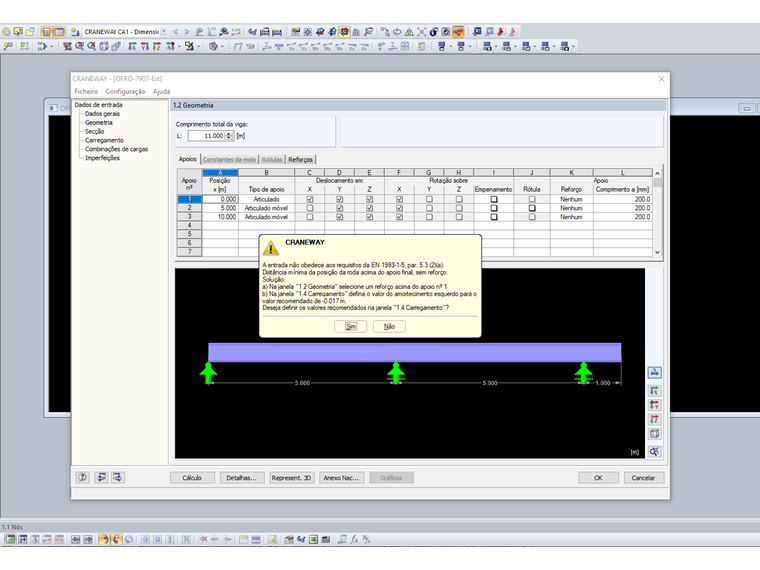This screenshot has width=760, height=570.
Task: Click the Anexo Nac... button
Action: pos(341,477)
